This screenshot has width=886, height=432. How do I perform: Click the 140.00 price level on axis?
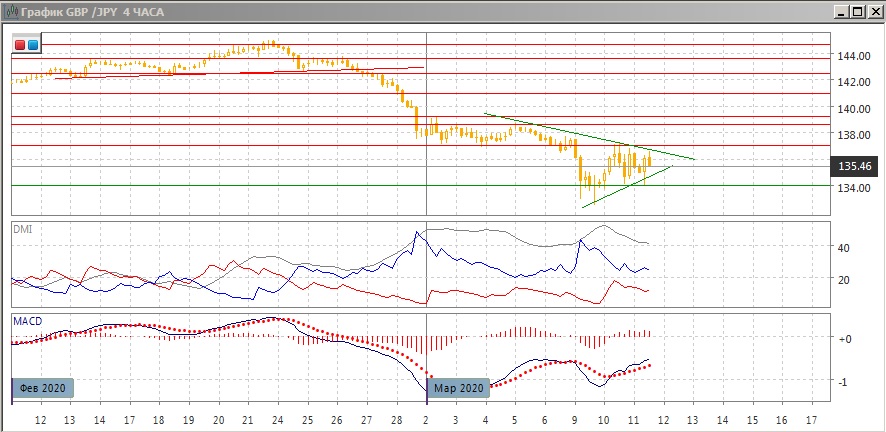coord(851,109)
